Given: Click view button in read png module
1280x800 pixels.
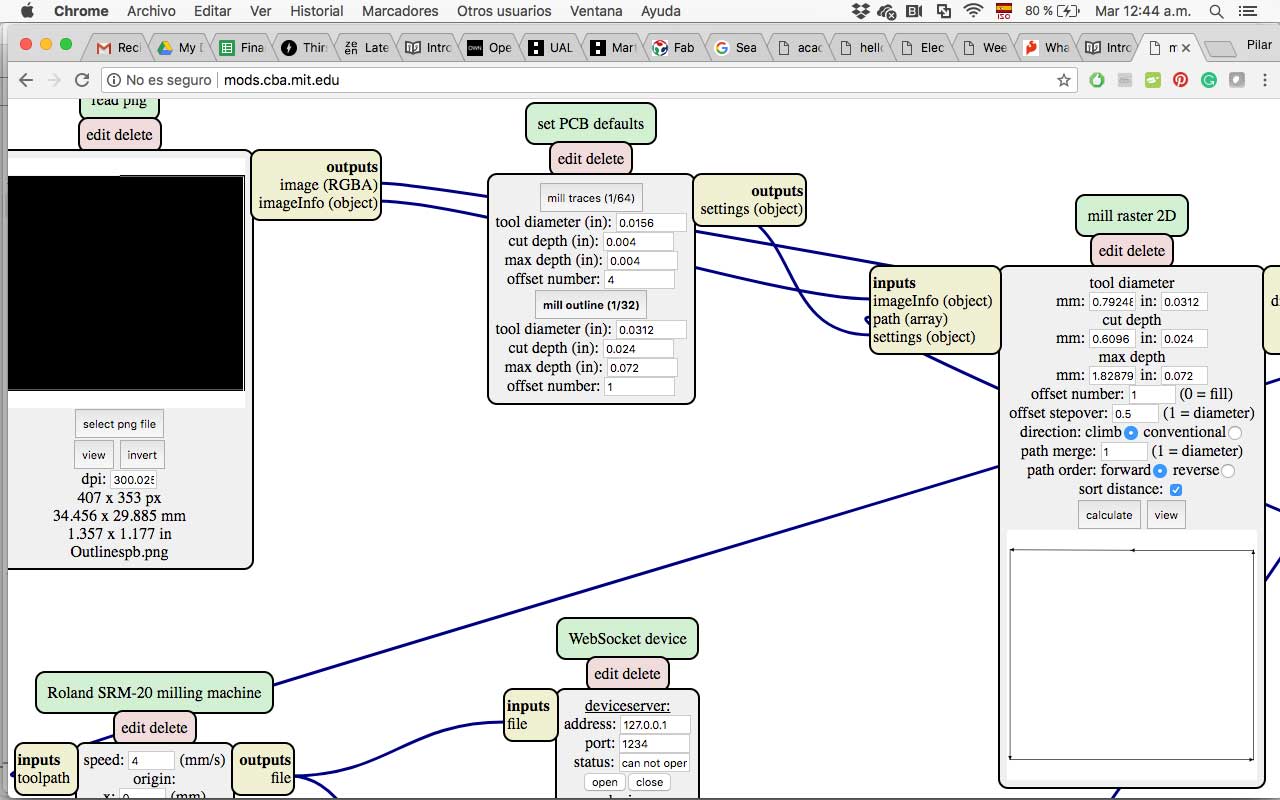Looking at the screenshot, I should point(94,455).
